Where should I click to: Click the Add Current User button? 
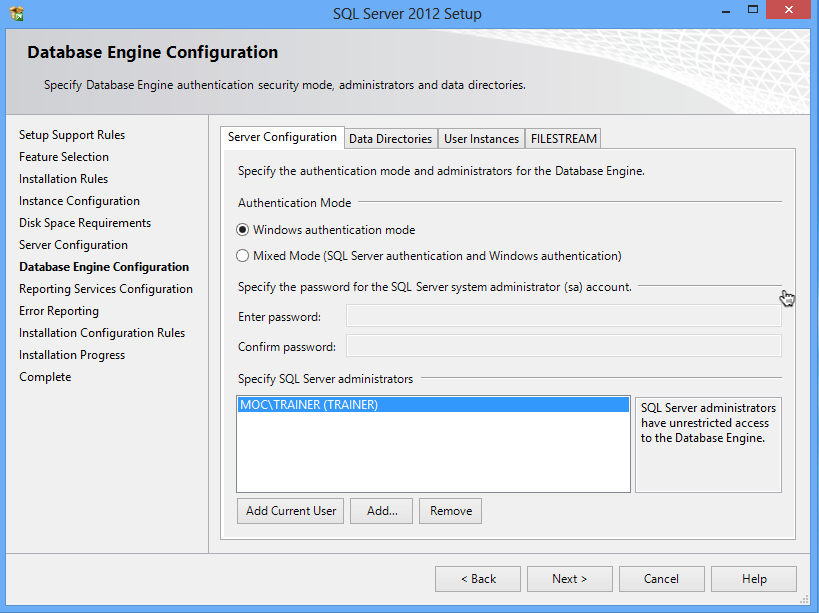(291, 511)
